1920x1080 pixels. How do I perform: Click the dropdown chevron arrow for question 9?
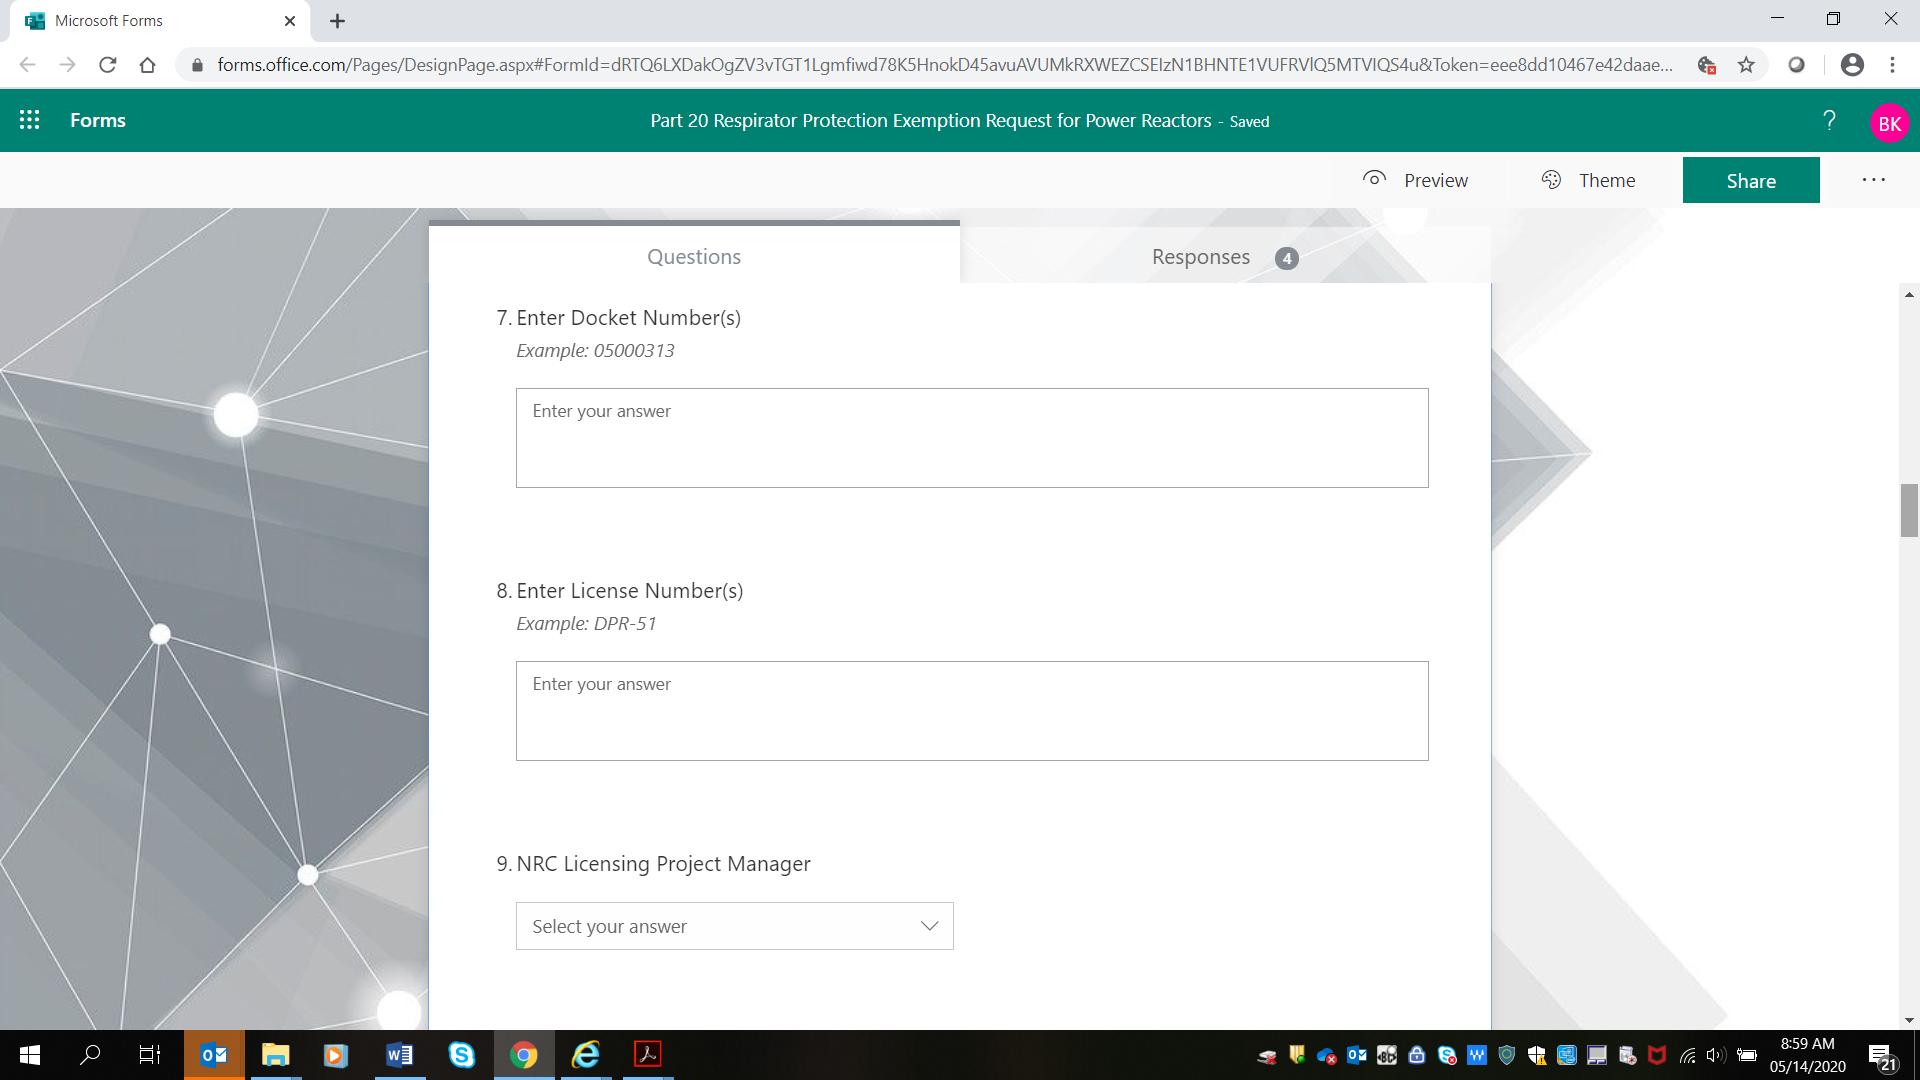929,926
